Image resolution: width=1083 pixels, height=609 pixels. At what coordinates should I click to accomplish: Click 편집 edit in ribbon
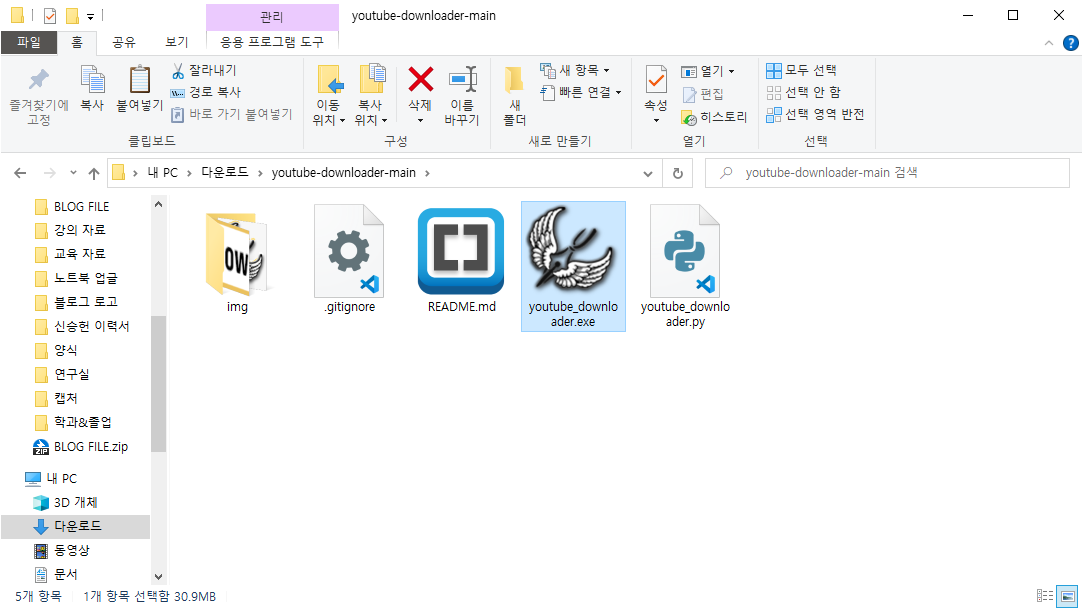[x=702, y=94]
